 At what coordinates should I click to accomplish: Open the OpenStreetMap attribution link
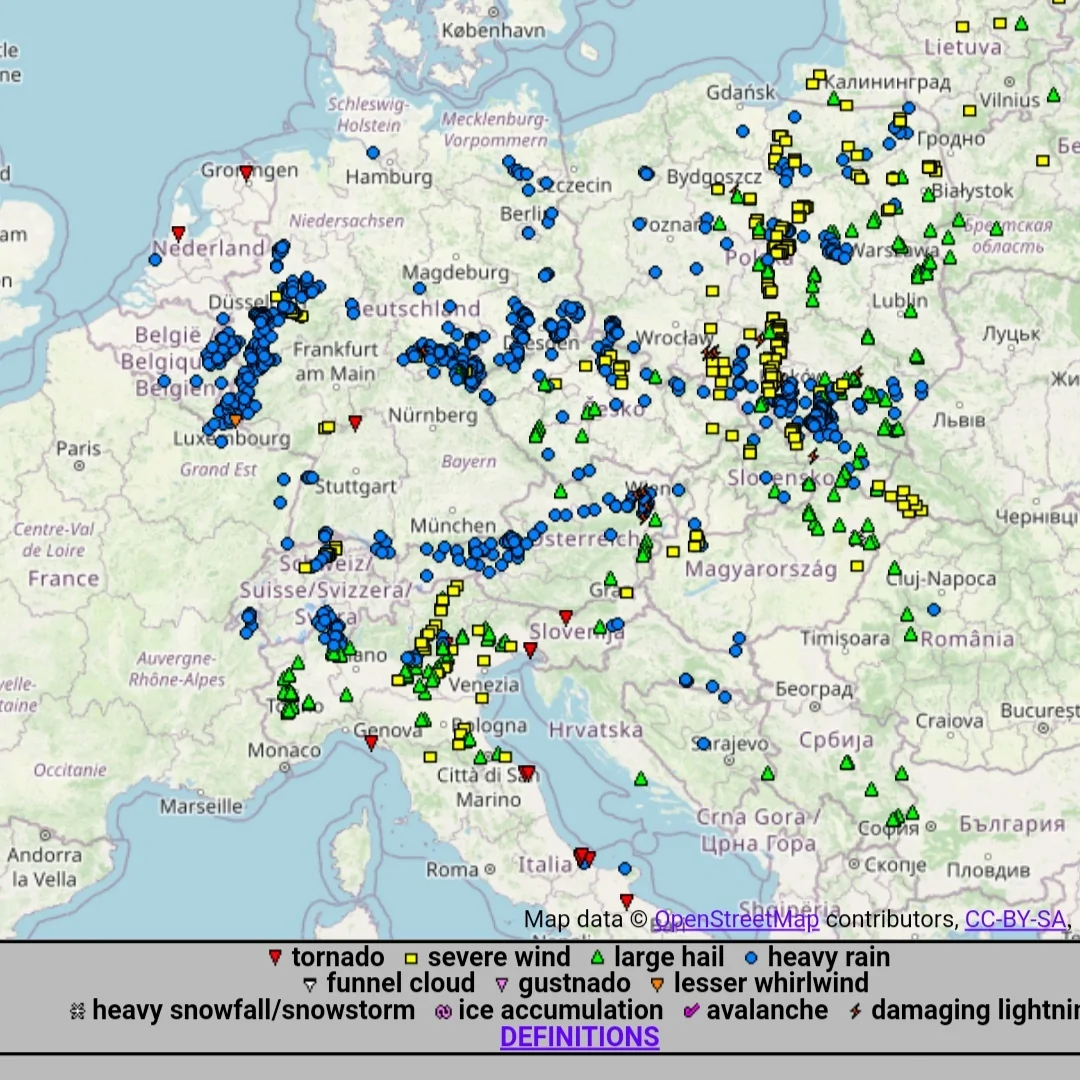pyautogui.click(x=736, y=920)
